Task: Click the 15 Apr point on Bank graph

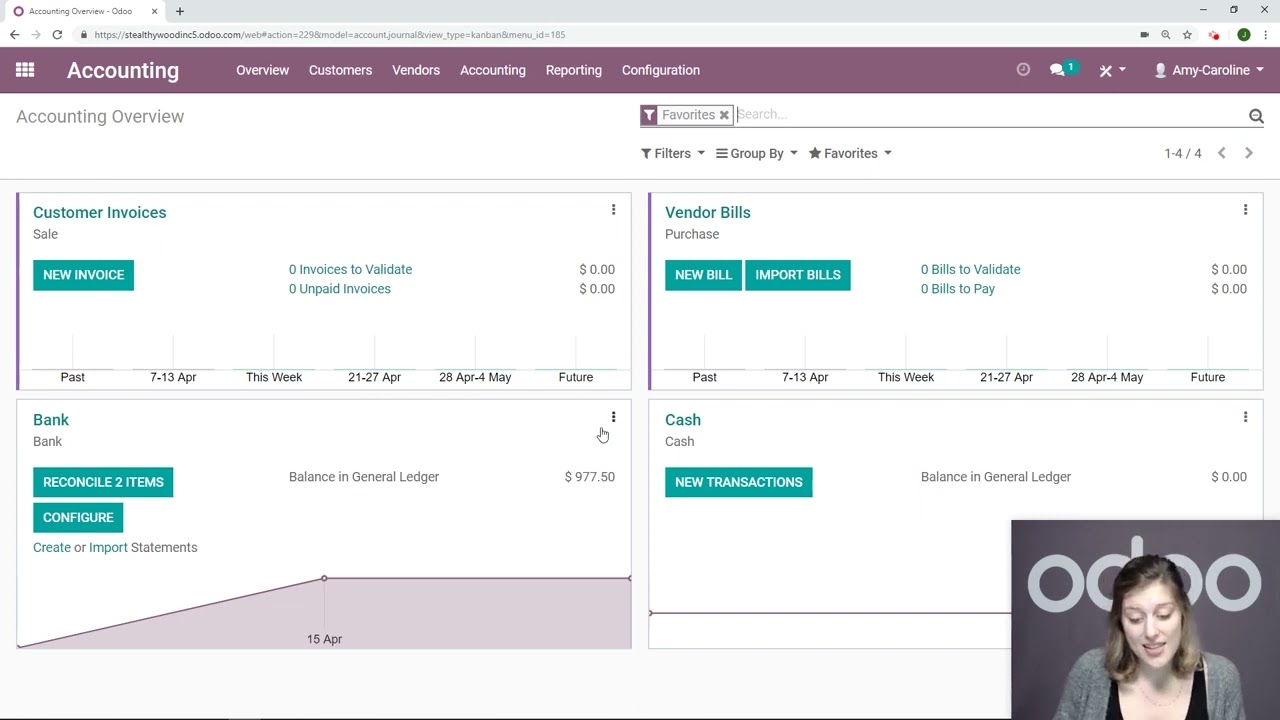Action: [x=324, y=578]
